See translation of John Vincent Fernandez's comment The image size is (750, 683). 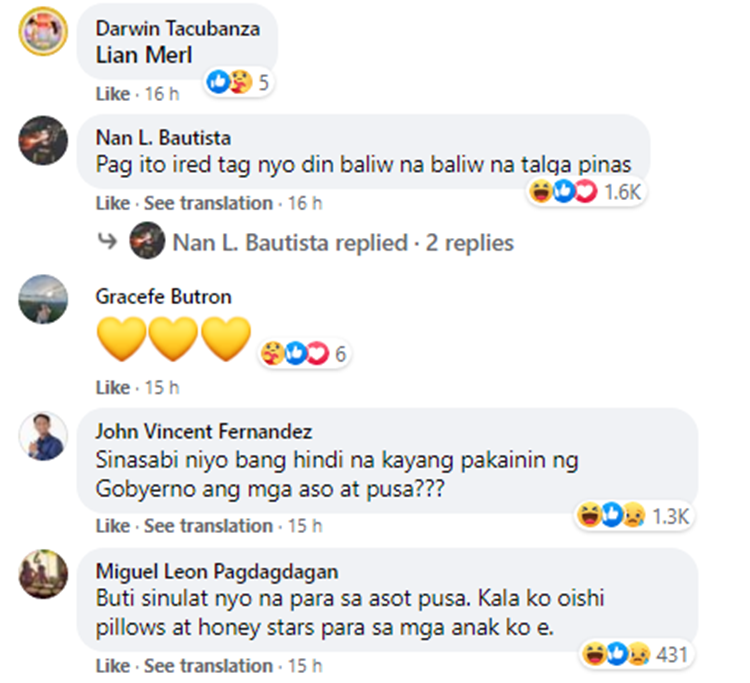(x=208, y=526)
